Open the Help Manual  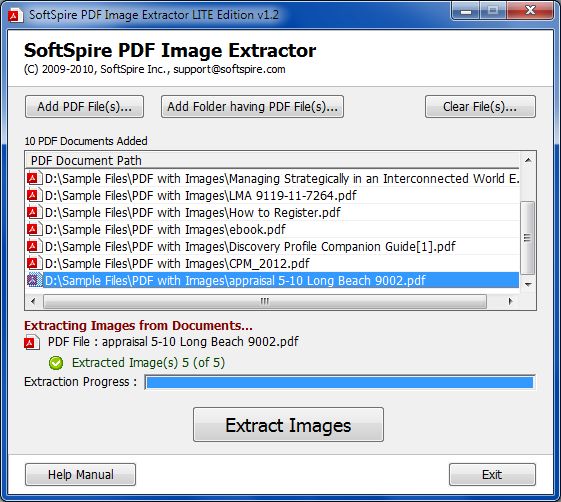pos(81,474)
